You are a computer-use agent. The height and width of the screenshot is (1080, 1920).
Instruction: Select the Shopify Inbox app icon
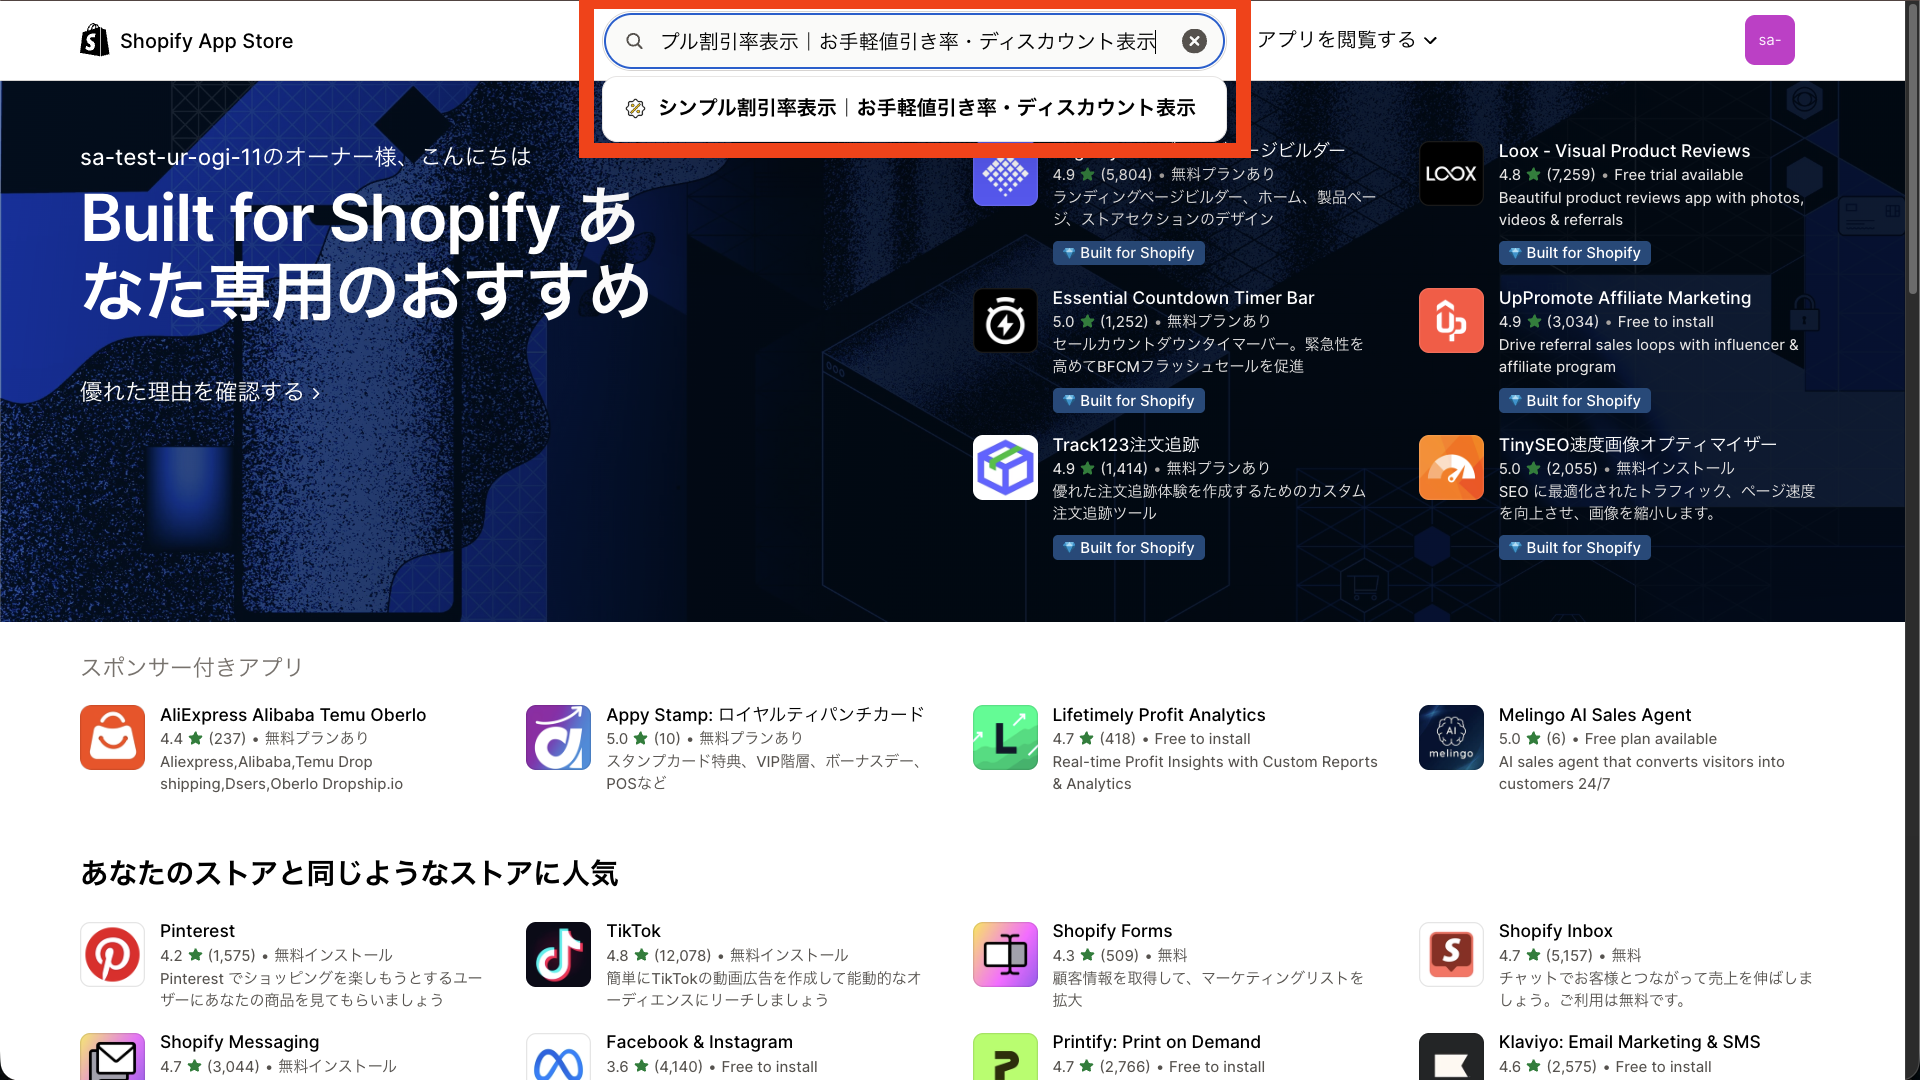tap(1451, 954)
